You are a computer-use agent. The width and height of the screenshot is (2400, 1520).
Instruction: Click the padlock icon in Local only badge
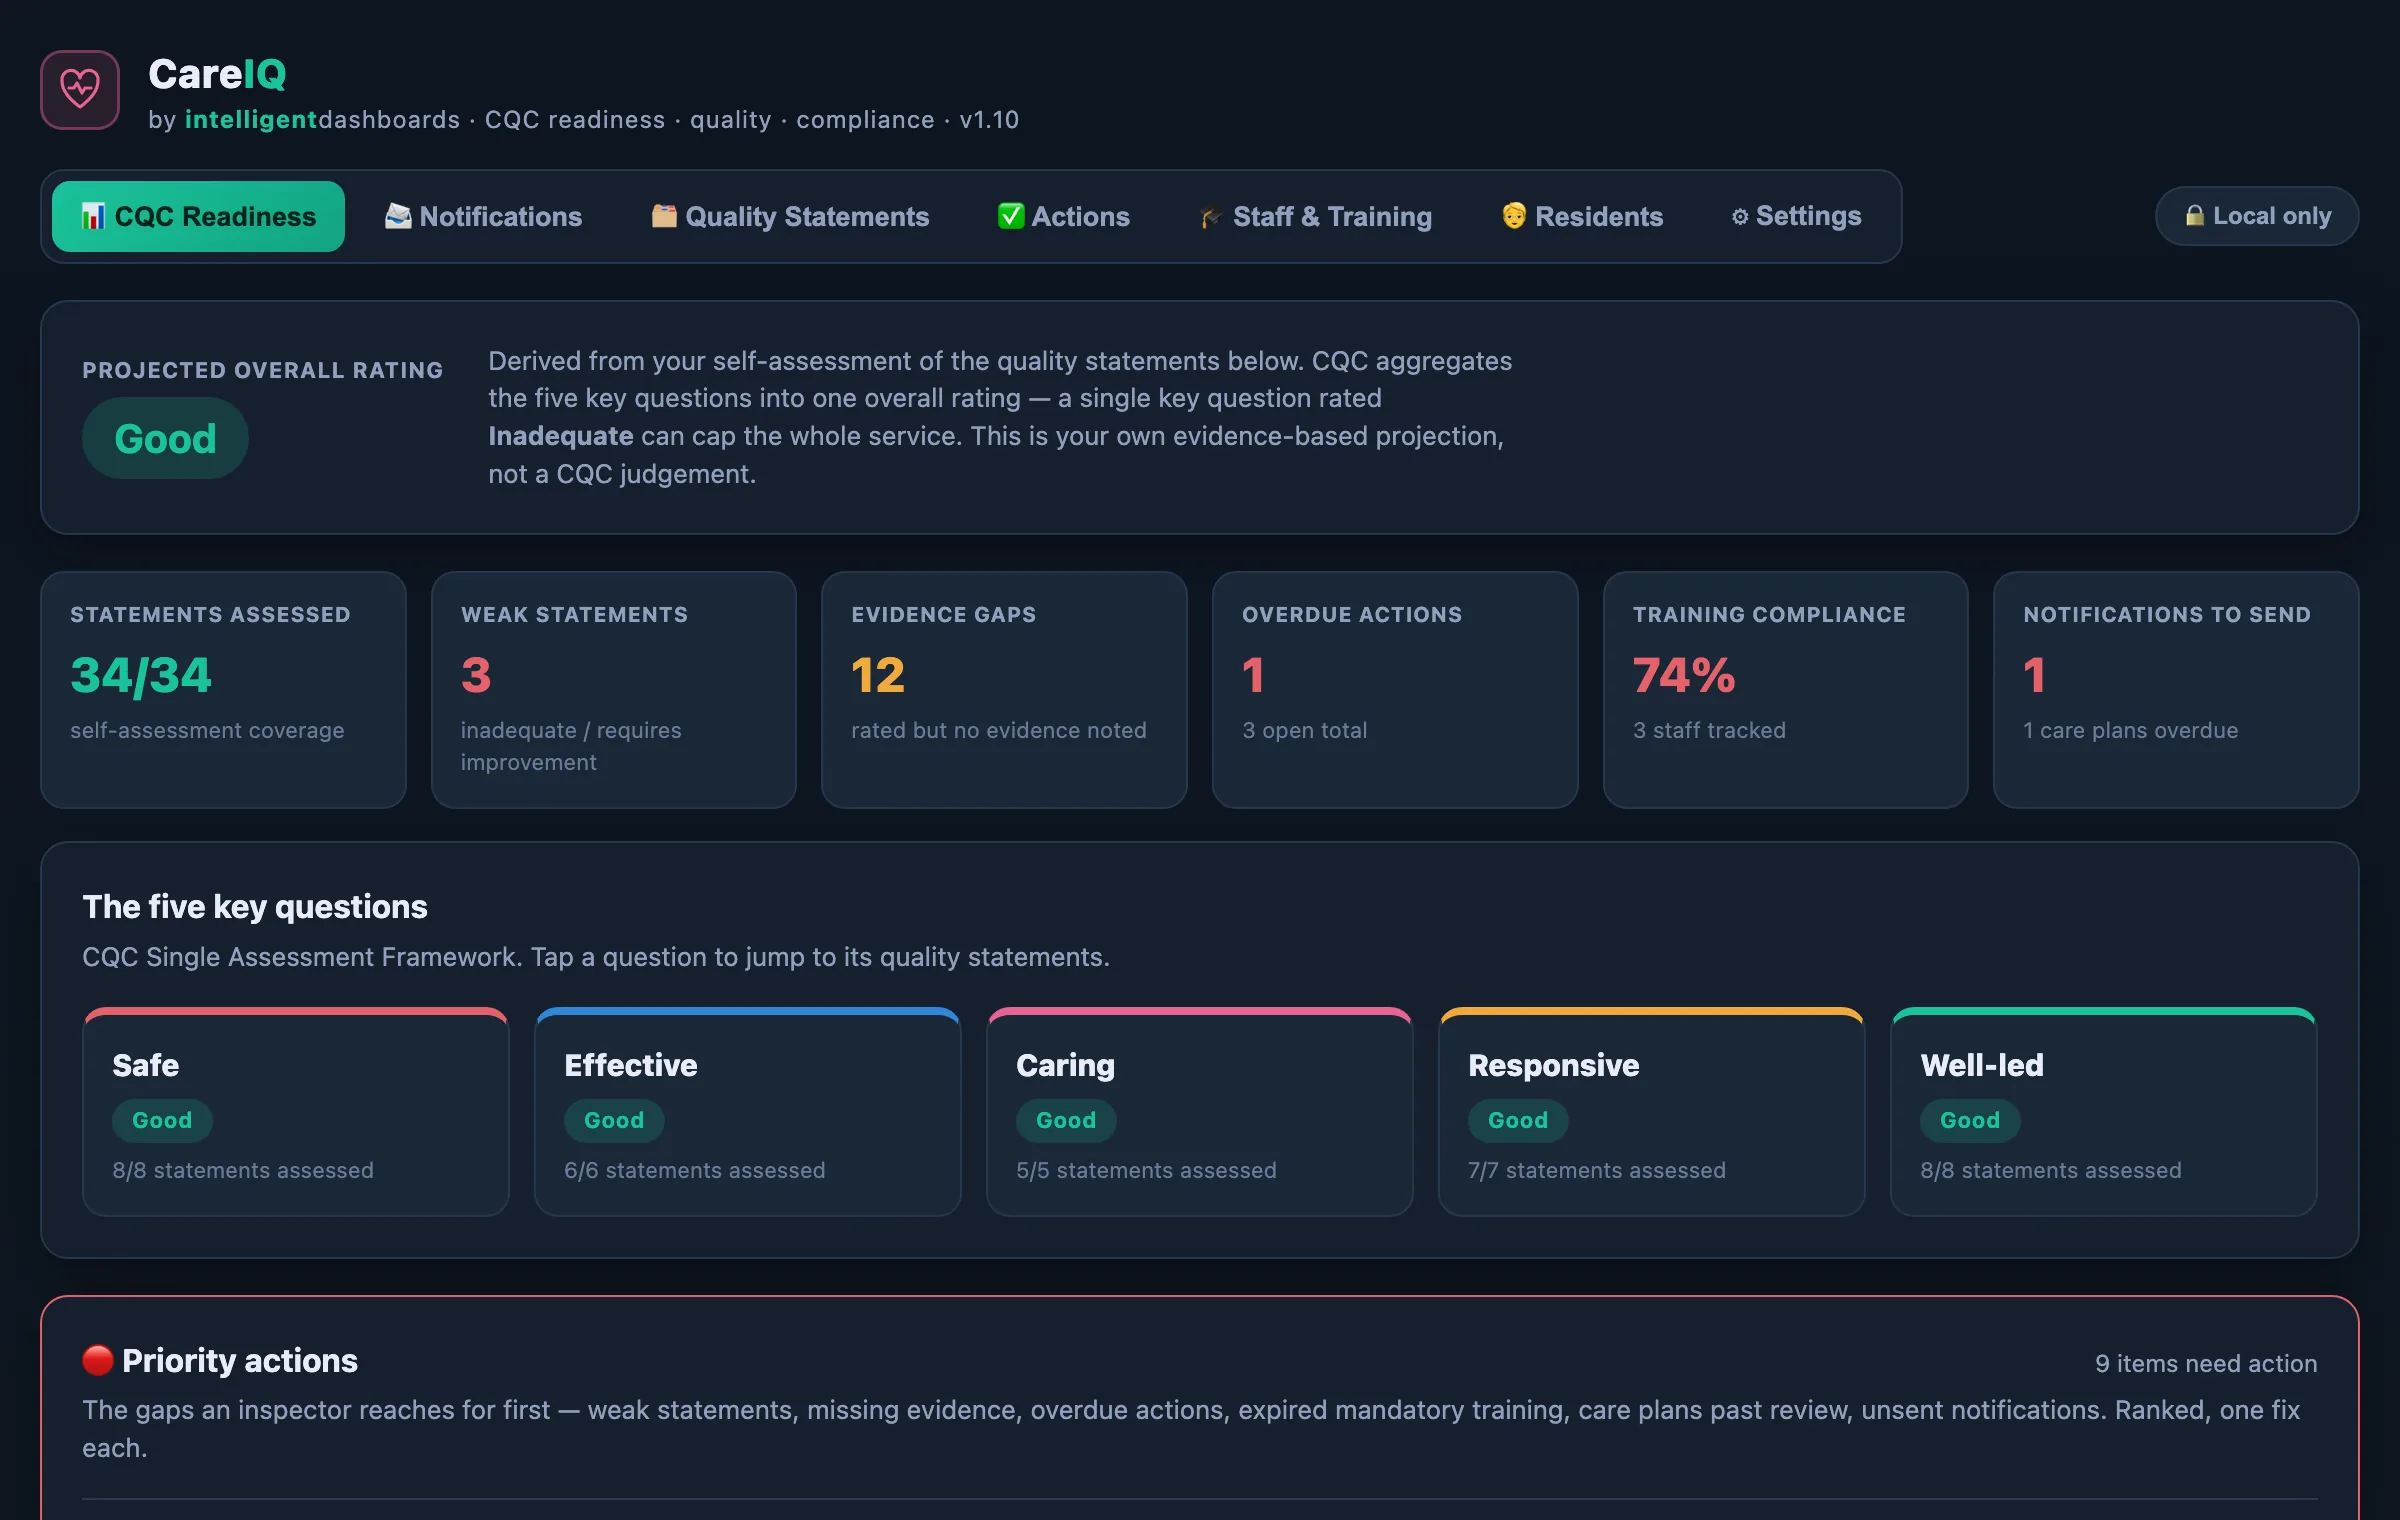click(2195, 216)
